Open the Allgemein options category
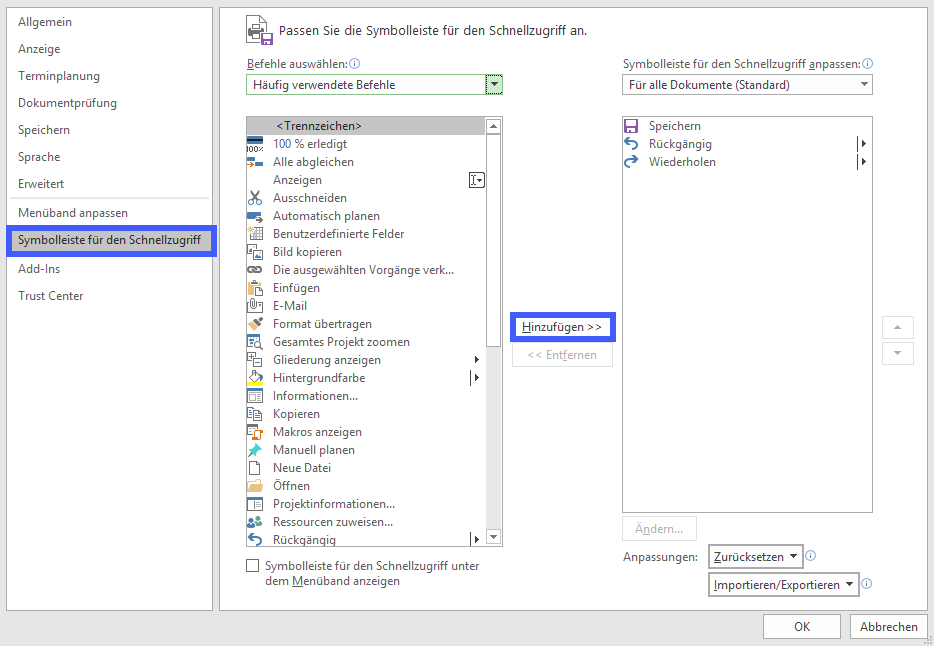 (45, 22)
